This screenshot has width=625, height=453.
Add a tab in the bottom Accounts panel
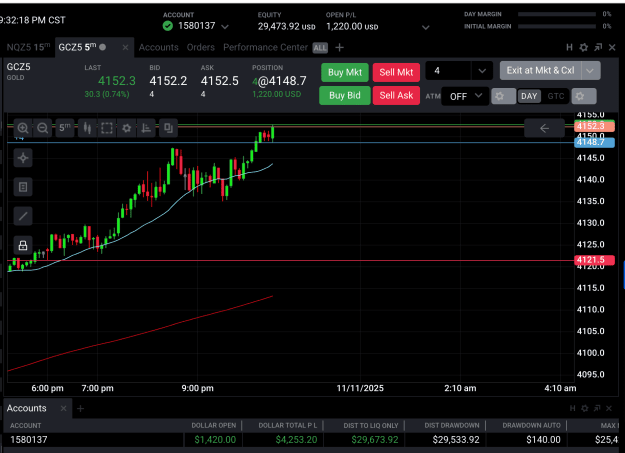pyautogui.click(x=80, y=408)
